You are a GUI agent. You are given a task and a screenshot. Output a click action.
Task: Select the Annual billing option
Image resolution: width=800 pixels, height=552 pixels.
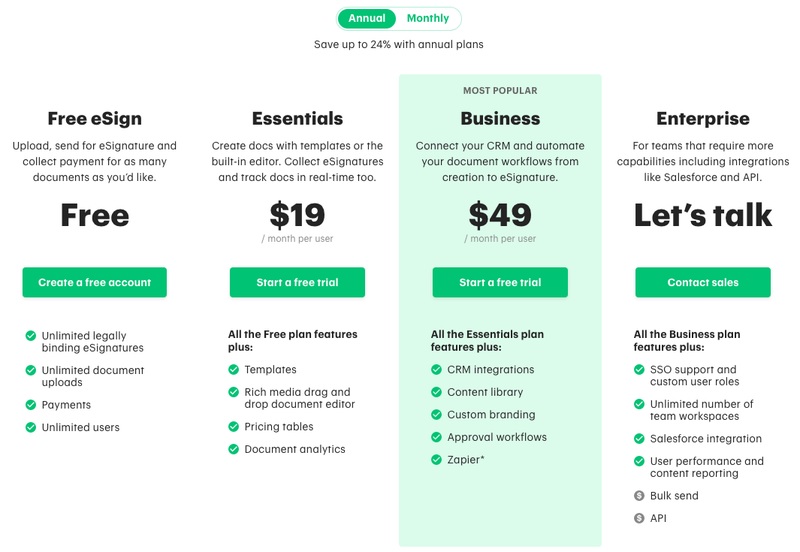367,18
